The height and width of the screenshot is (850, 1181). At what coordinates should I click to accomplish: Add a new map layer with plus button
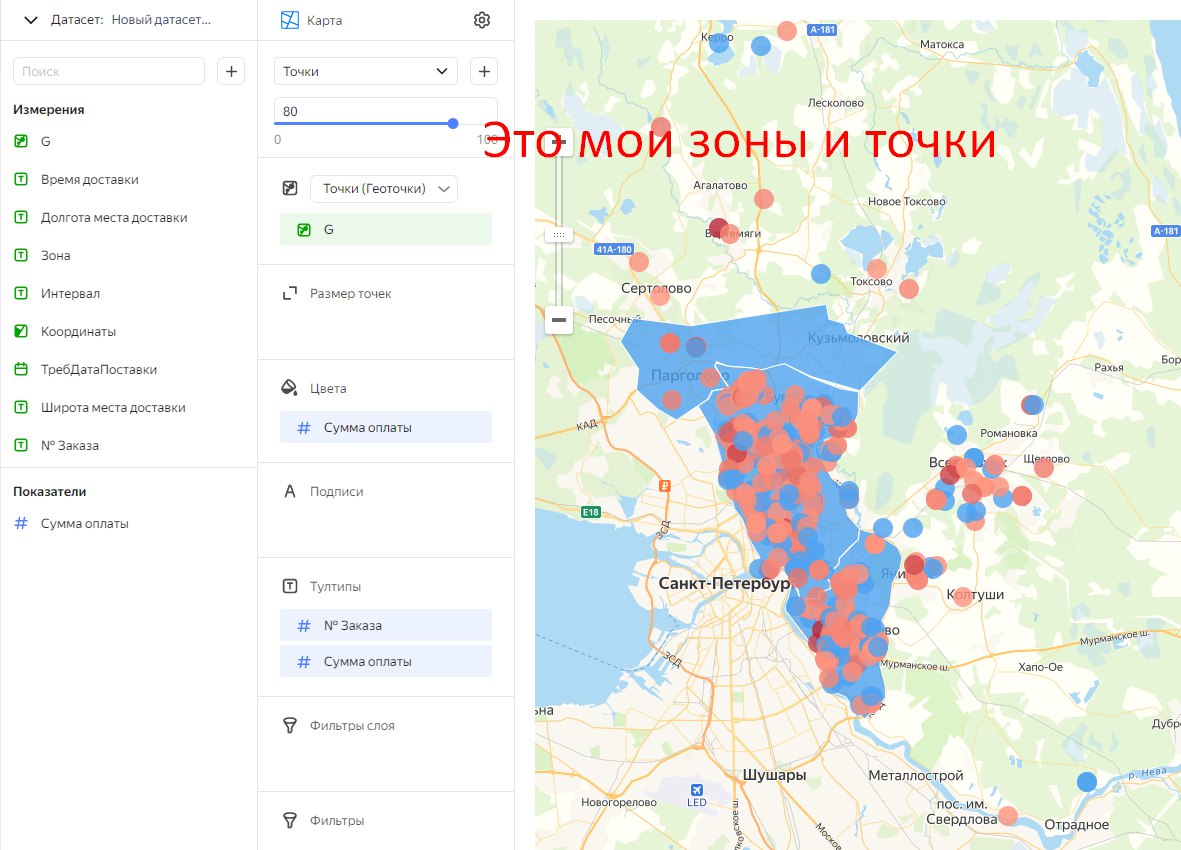tap(484, 72)
